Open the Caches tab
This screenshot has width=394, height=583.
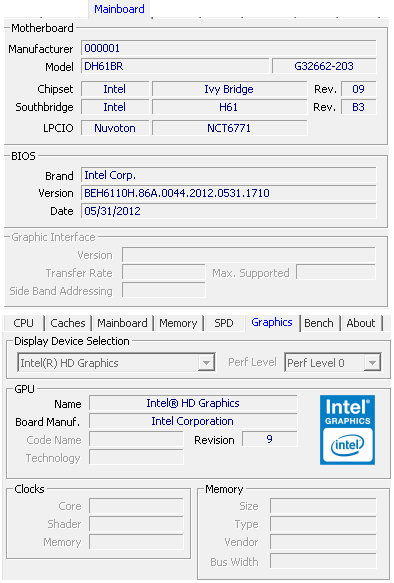[x=68, y=323]
